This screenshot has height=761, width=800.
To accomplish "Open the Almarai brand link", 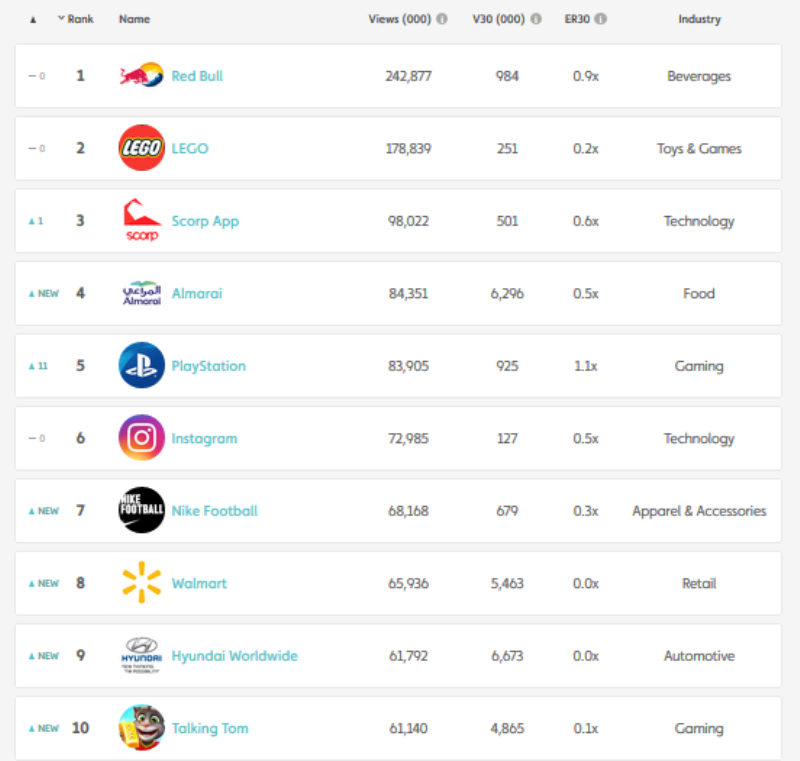I will pyautogui.click(x=197, y=294).
